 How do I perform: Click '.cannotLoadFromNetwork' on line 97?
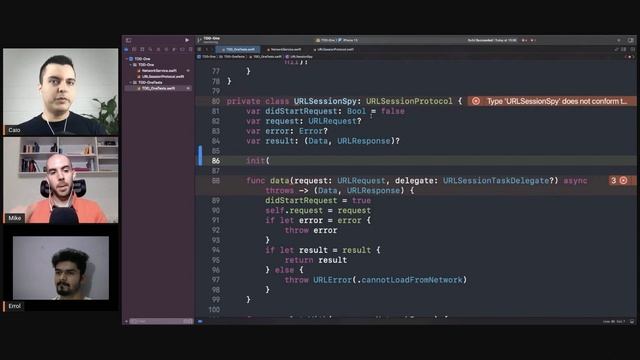409,280
